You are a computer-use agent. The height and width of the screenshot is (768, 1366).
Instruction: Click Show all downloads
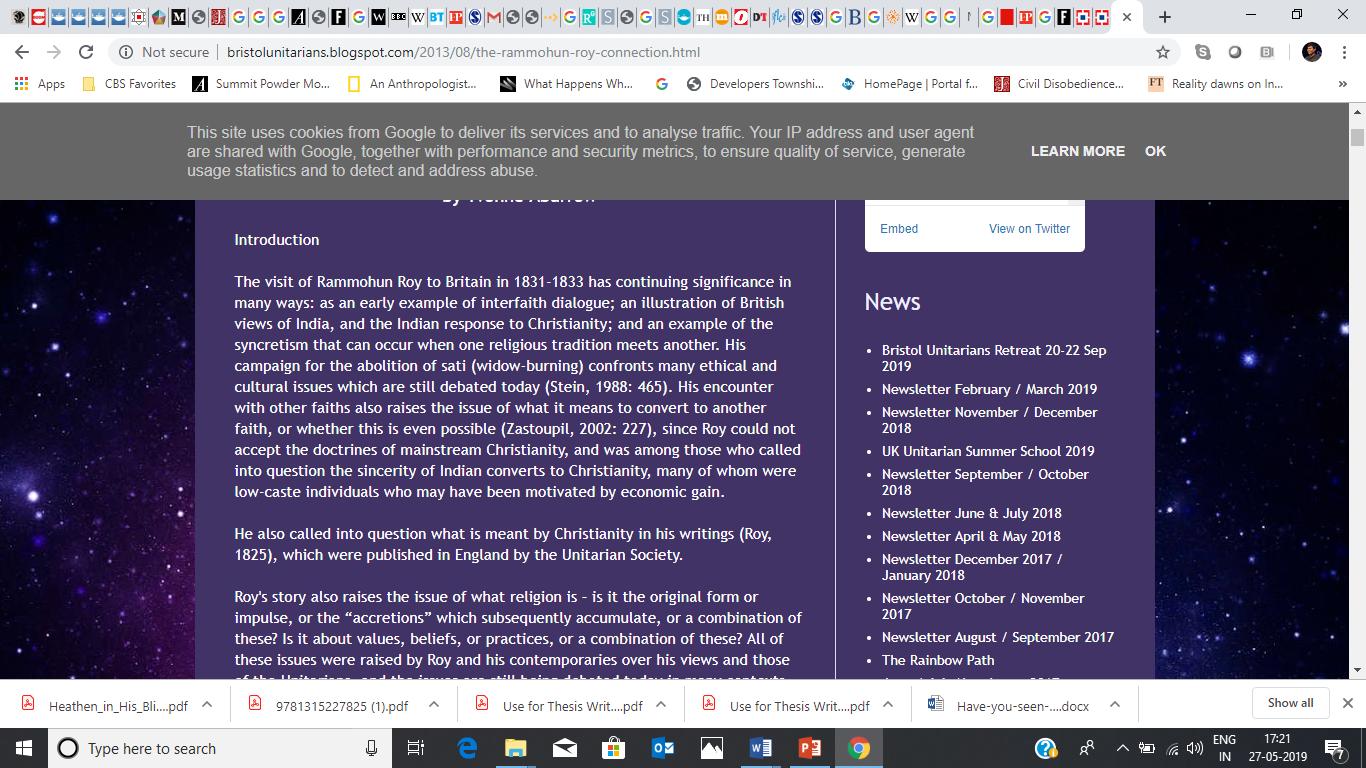click(x=1290, y=703)
